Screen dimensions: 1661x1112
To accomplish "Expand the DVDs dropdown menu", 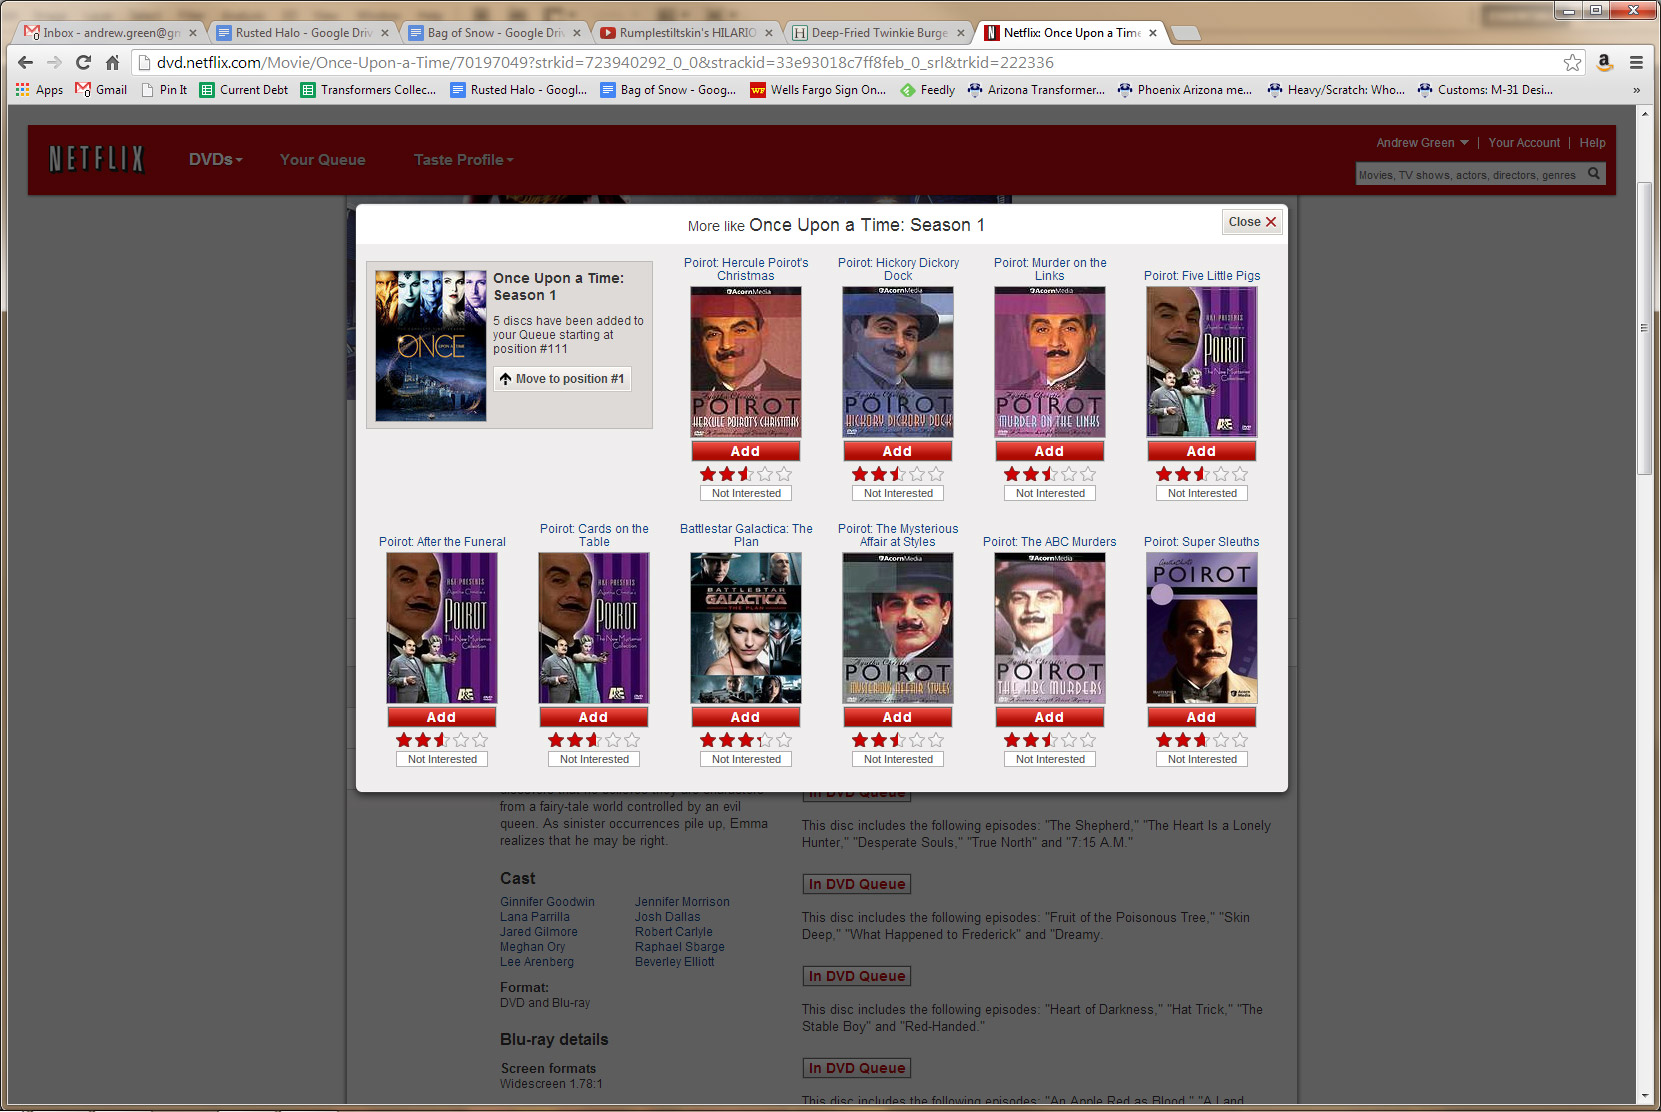I will click(x=215, y=159).
